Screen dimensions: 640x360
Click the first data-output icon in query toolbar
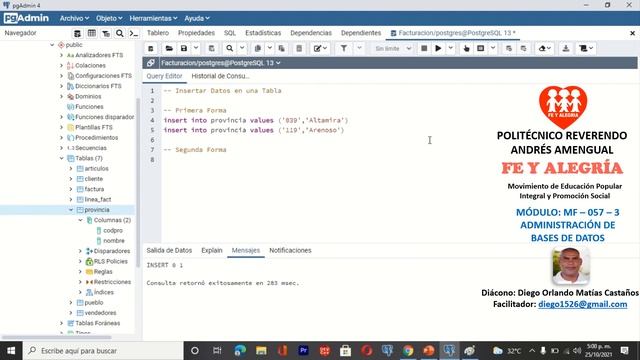[x=151, y=49]
